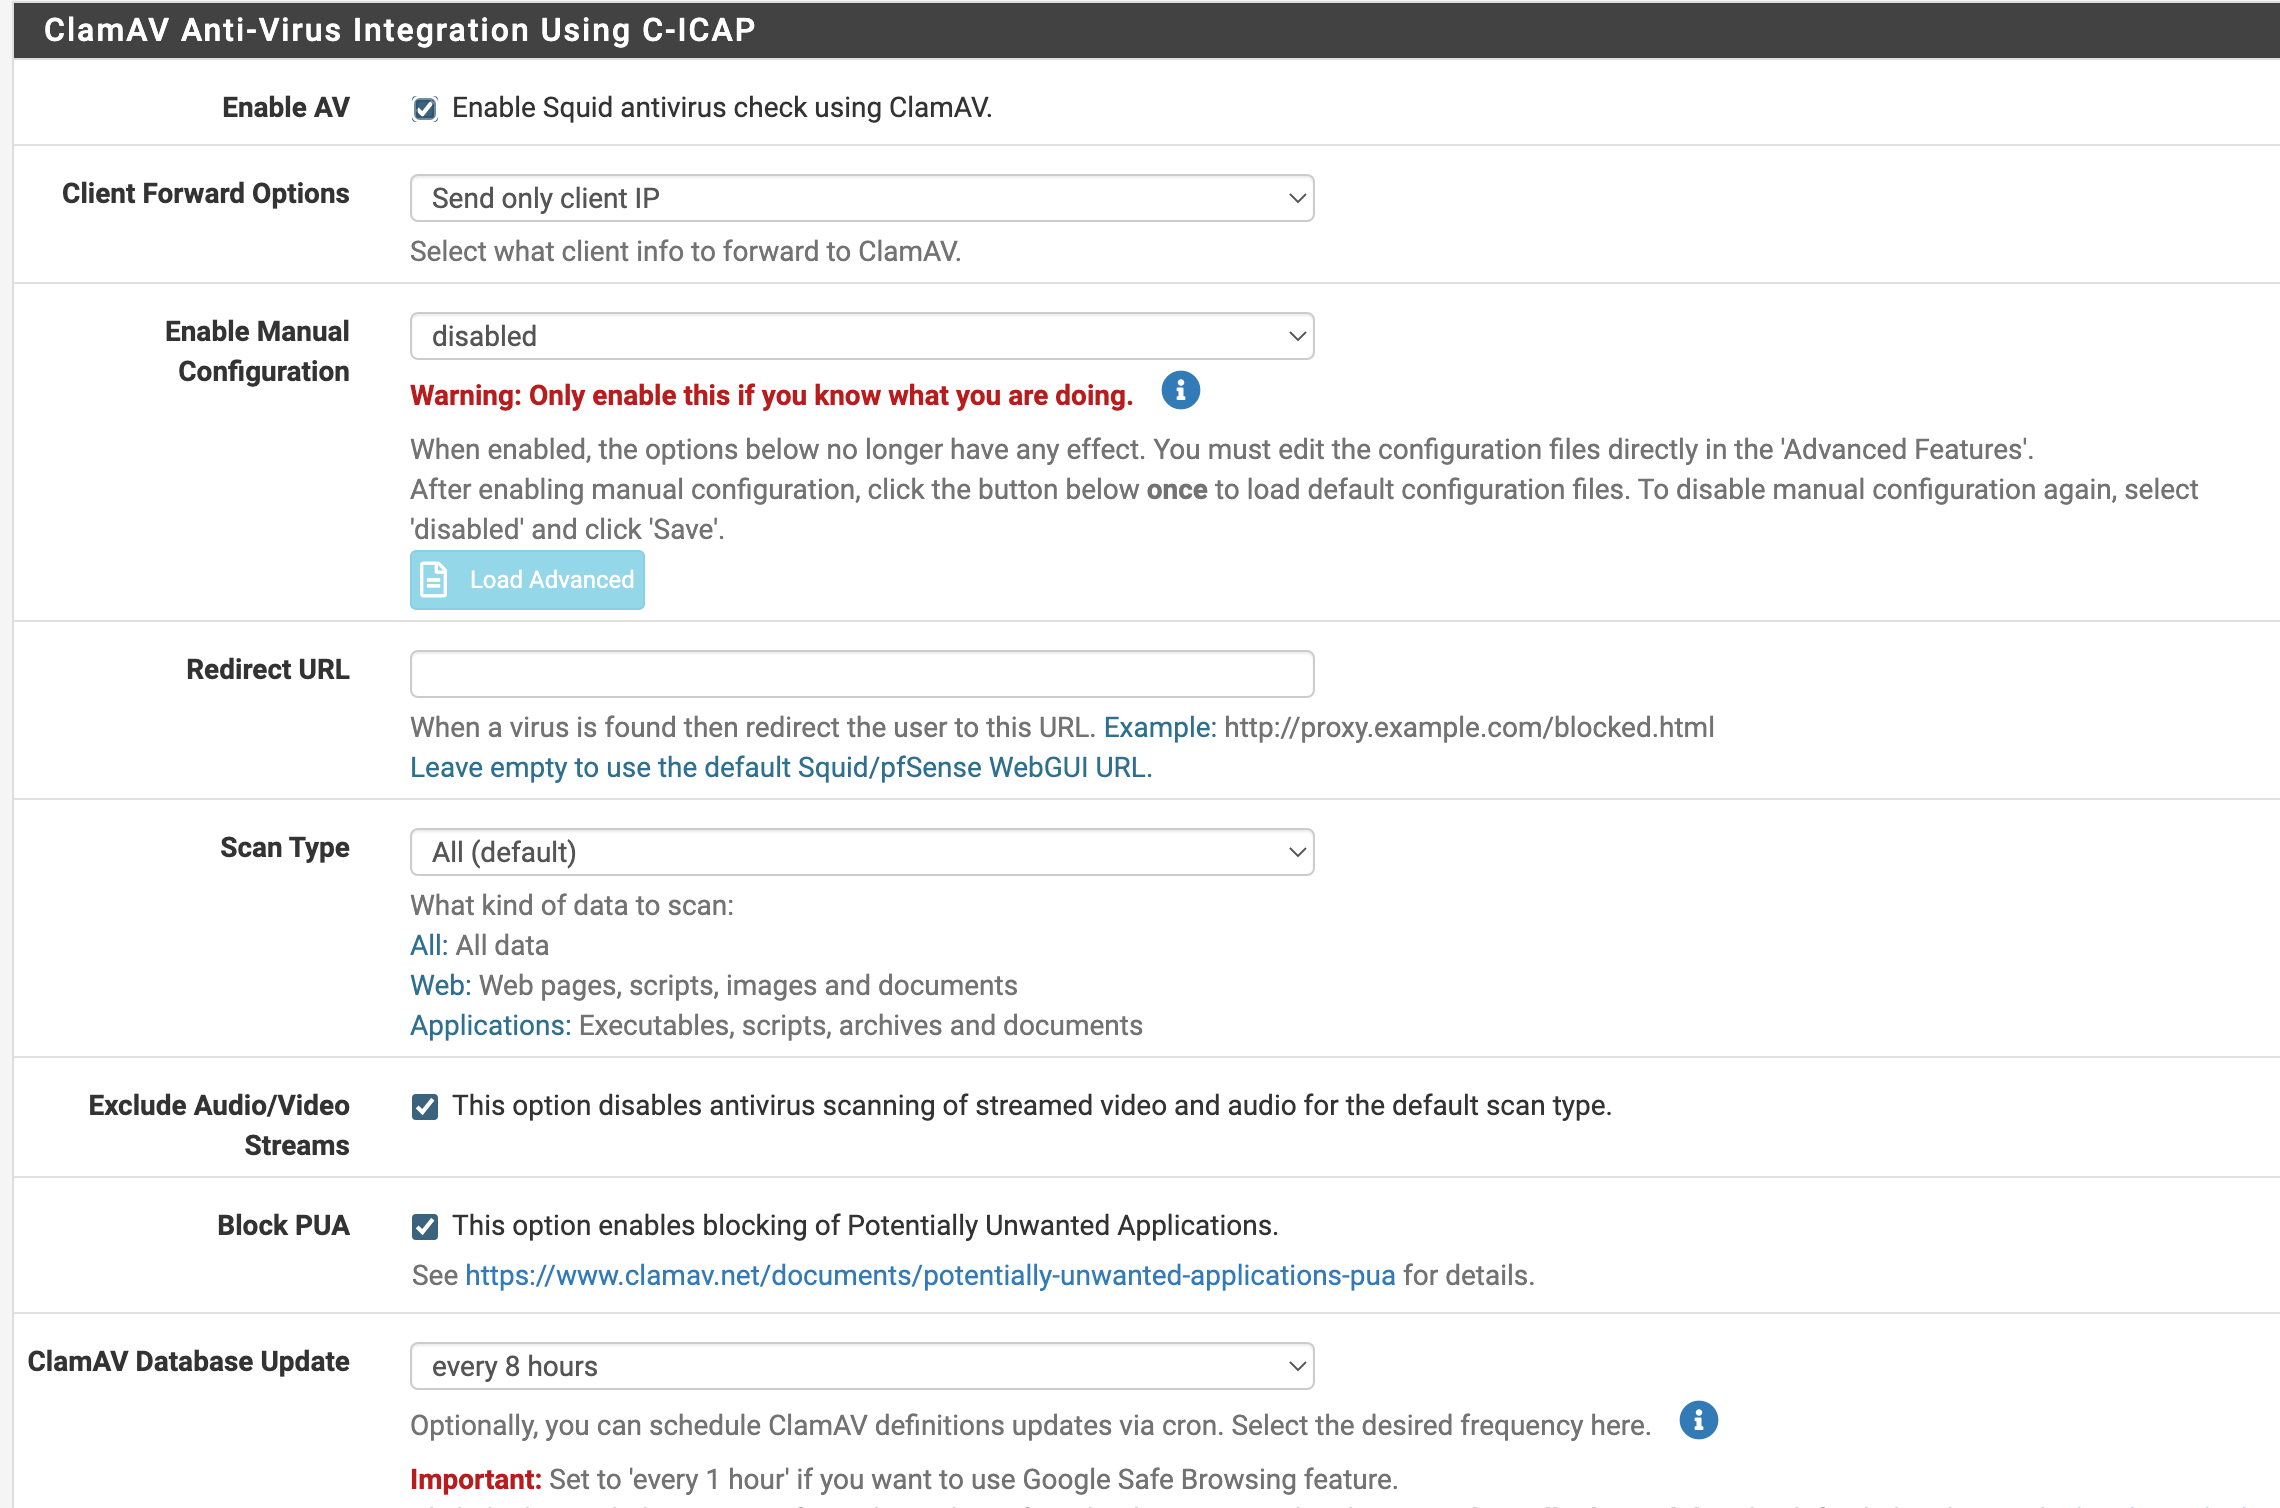Screen dimensions: 2280x1508
Task: Open Client Forward Options dropdown
Action: 862,198
